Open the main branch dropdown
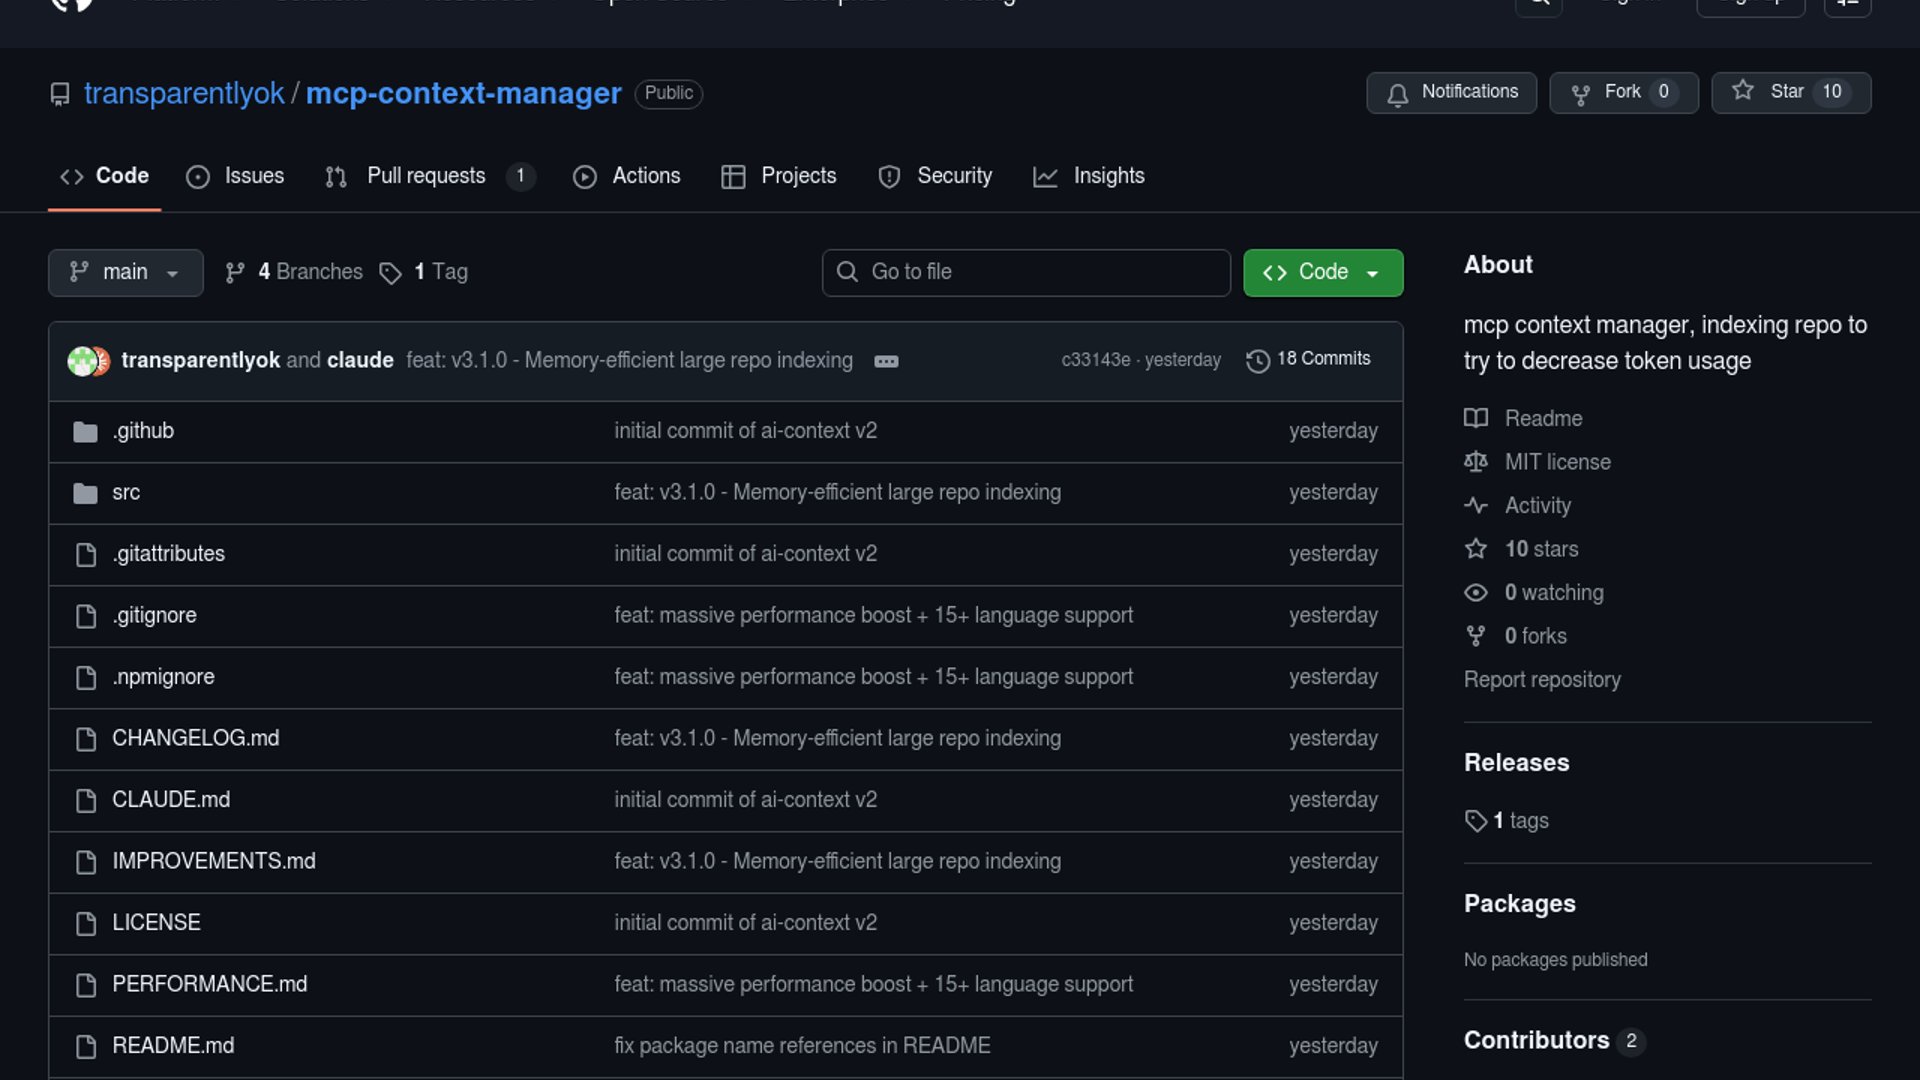This screenshot has height=1080, width=1920. click(x=125, y=272)
